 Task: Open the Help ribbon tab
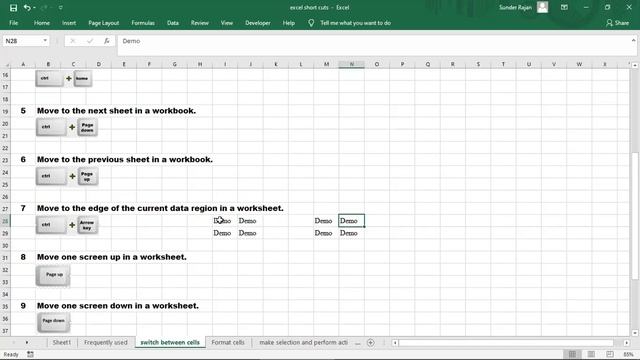289,23
